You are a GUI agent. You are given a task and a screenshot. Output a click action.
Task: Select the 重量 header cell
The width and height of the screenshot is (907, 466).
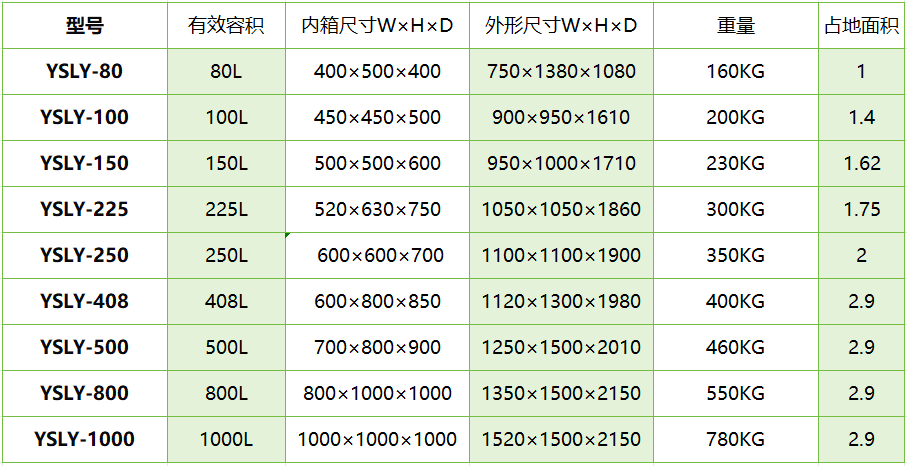coord(736,25)
